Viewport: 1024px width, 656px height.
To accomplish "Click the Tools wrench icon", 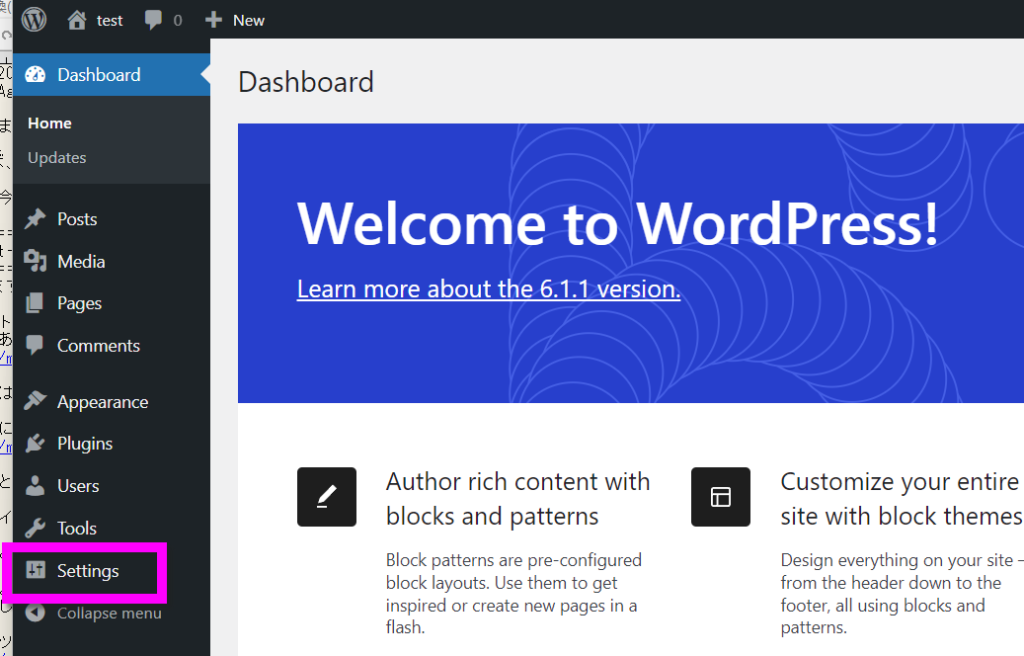I will [x=35, y=528].
